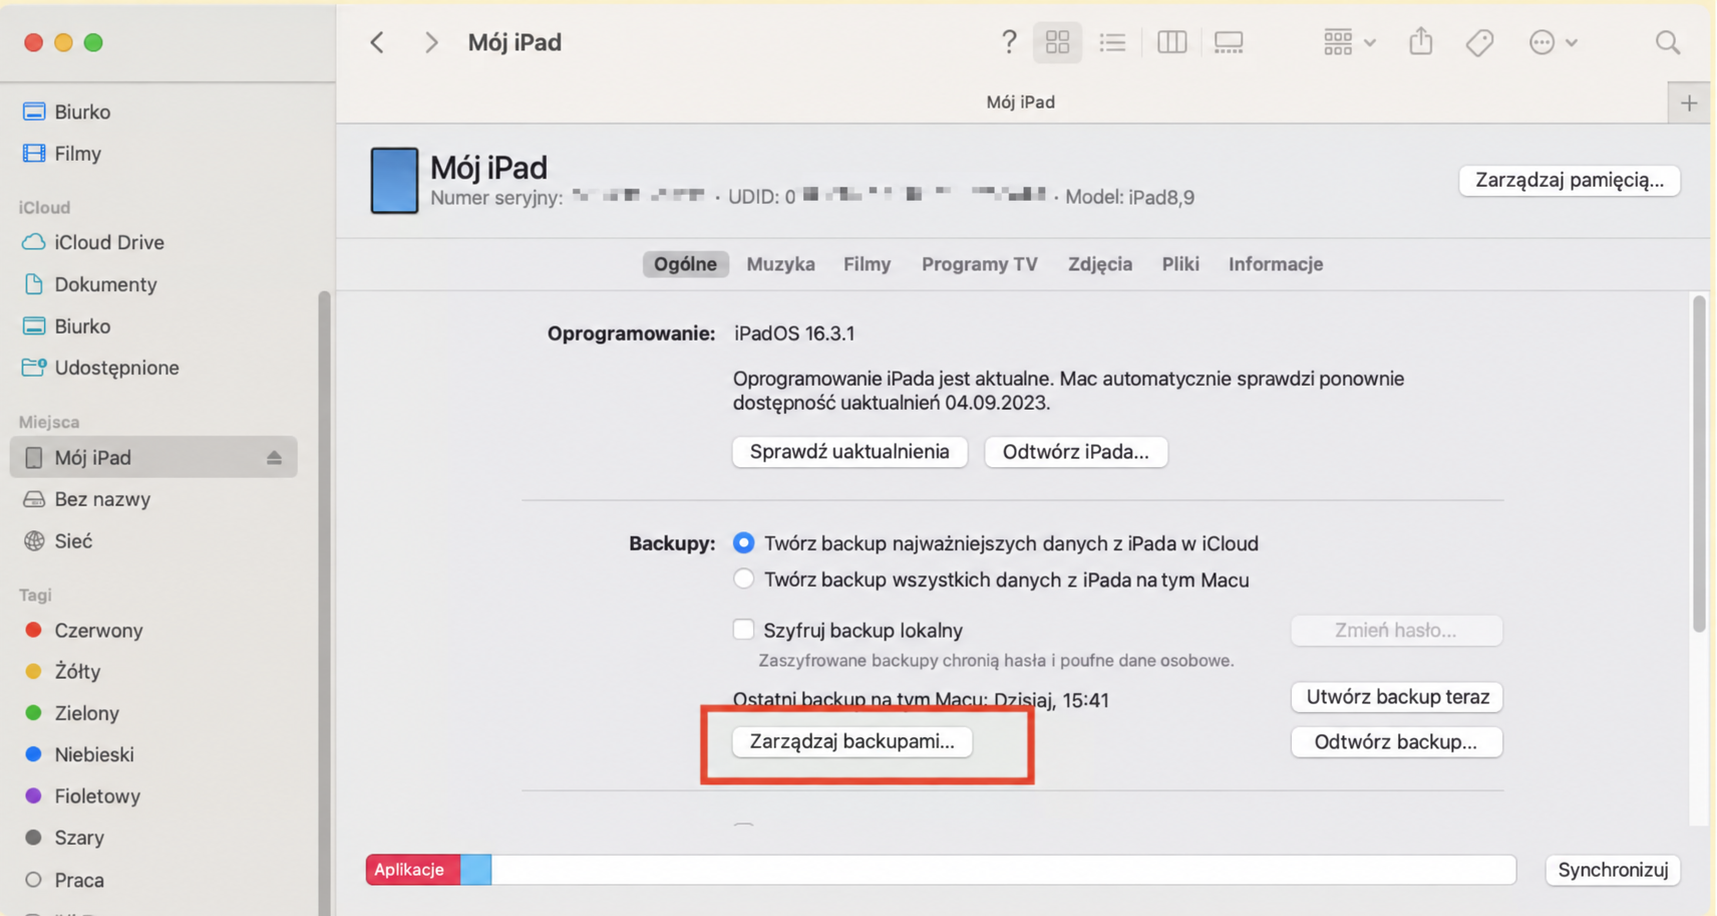Open Udostępnione in sidebar
This screenshot has width=1717, height=916.
[x=100, y=367]
